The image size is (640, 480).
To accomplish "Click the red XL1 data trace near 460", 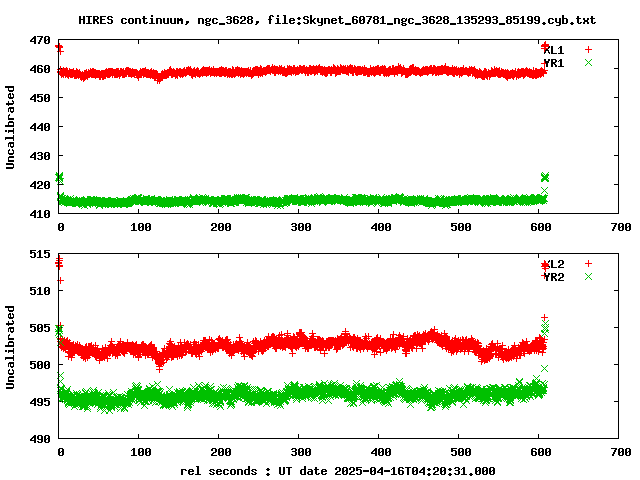I will click(302, 71).
